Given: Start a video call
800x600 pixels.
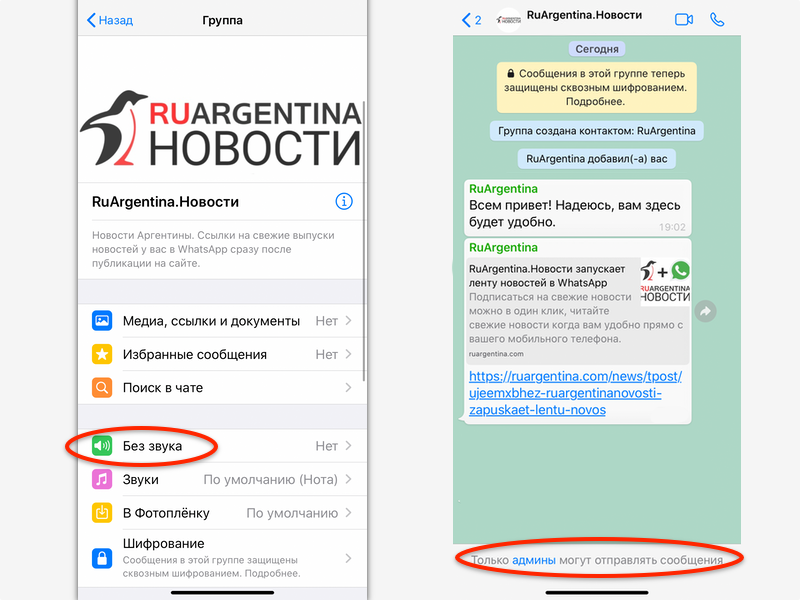Looking at the screenshot, I should 684,20.
